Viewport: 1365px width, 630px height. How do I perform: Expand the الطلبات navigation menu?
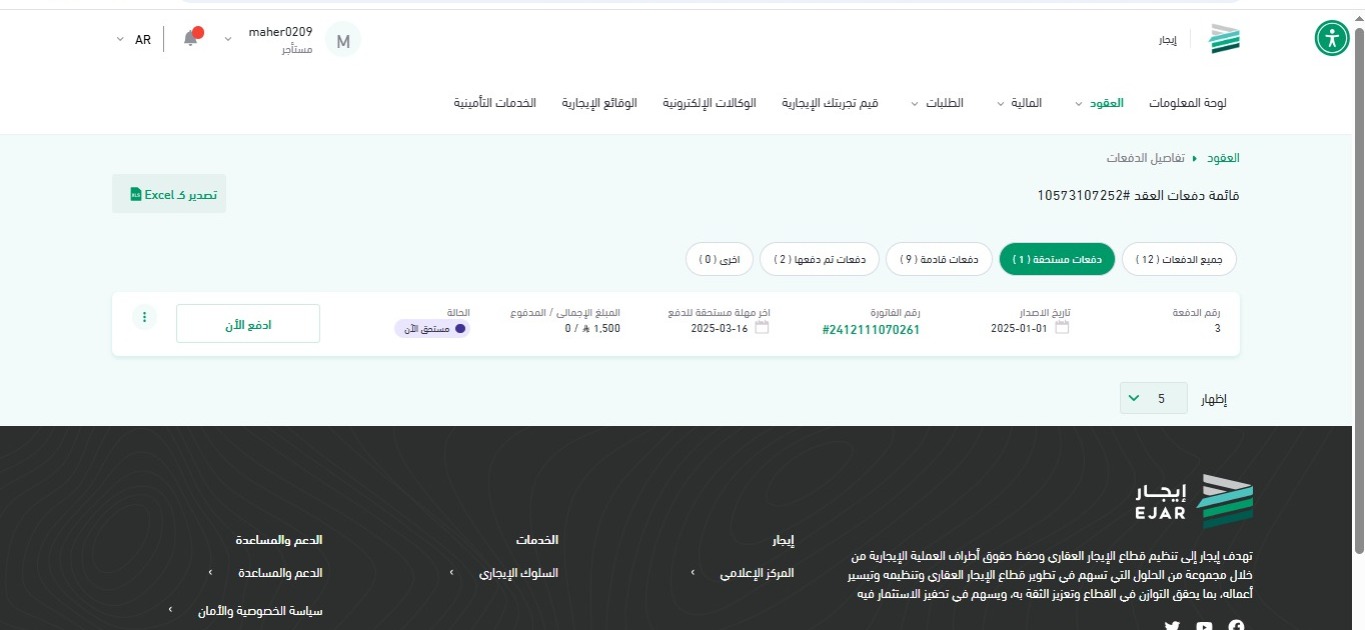937,103
